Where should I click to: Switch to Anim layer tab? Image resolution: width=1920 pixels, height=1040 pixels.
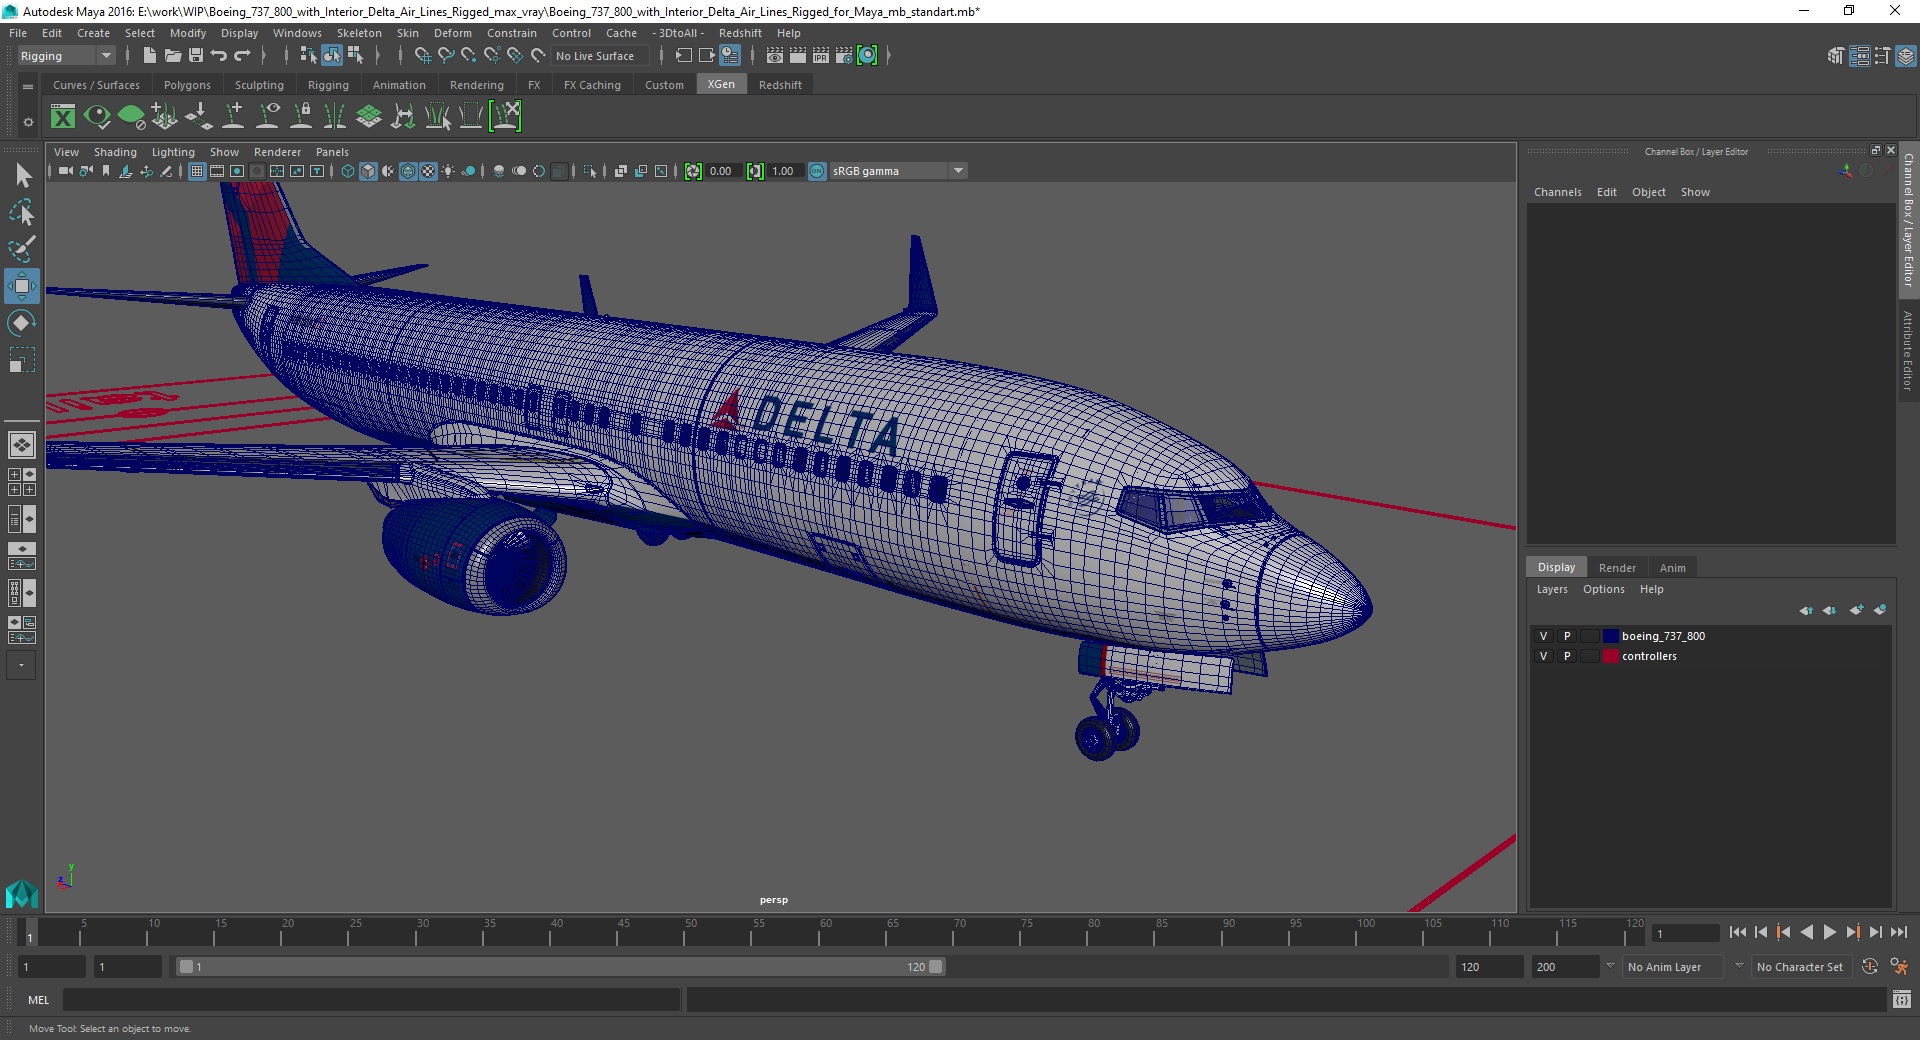(1672, 568)
